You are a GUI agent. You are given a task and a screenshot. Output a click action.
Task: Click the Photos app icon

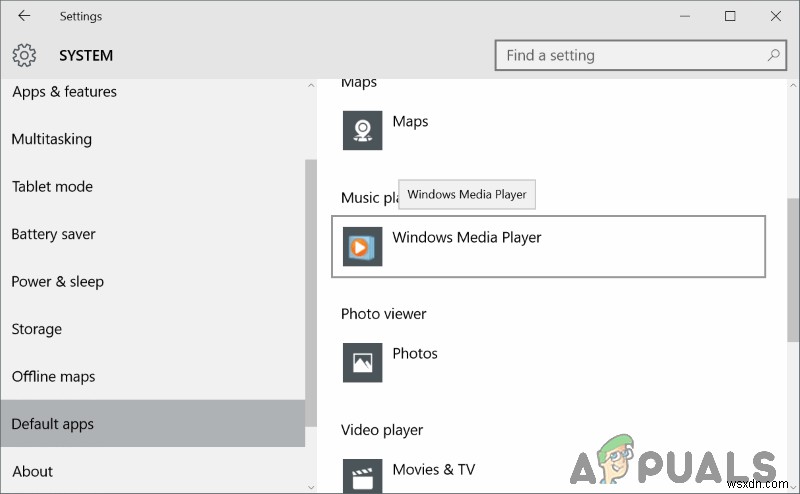[362, 362]
